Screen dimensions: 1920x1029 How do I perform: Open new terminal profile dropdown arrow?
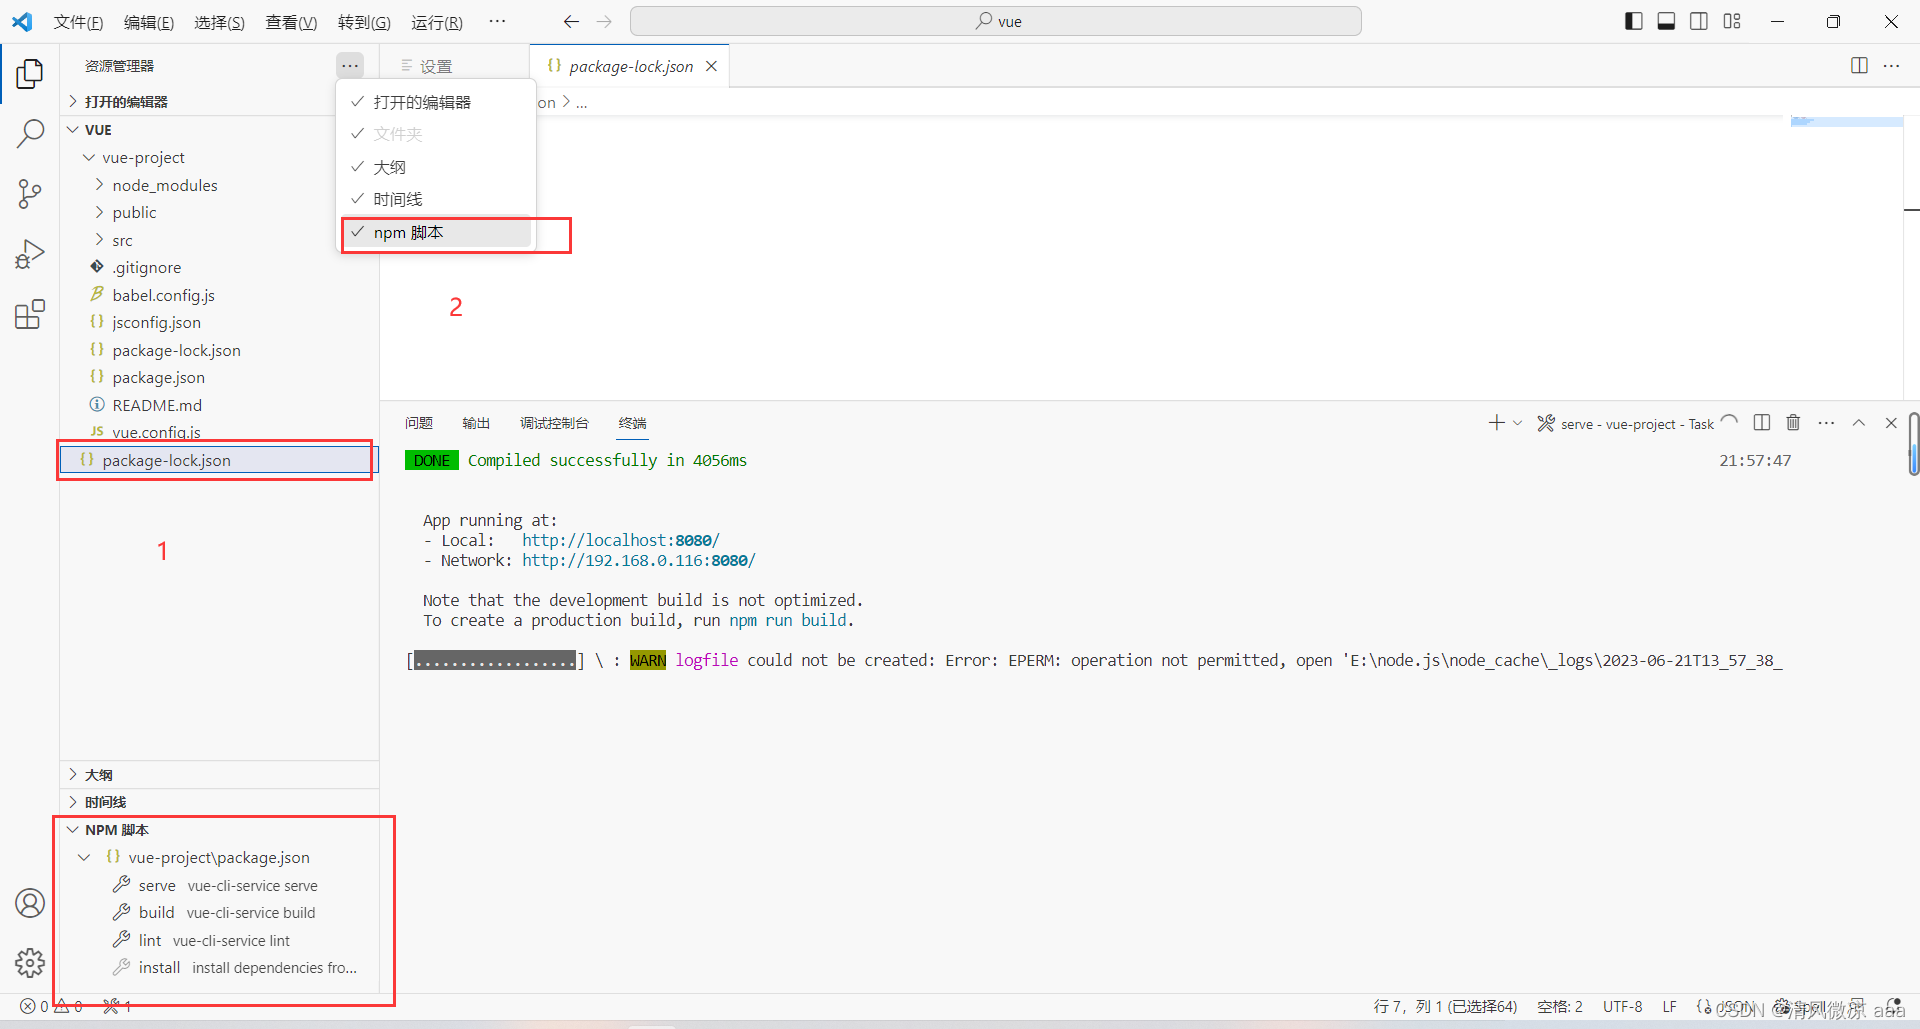coord(1517,423)
